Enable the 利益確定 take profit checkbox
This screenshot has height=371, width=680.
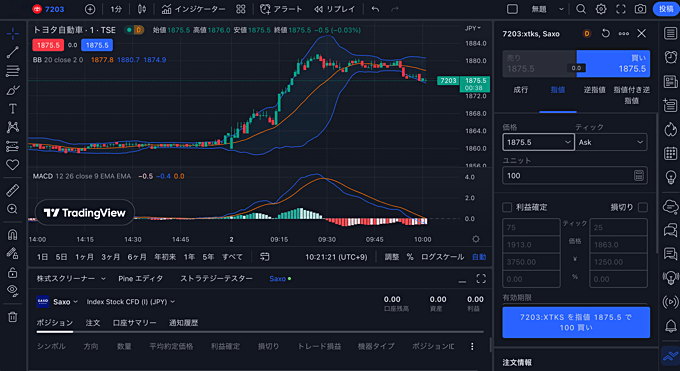507,207
